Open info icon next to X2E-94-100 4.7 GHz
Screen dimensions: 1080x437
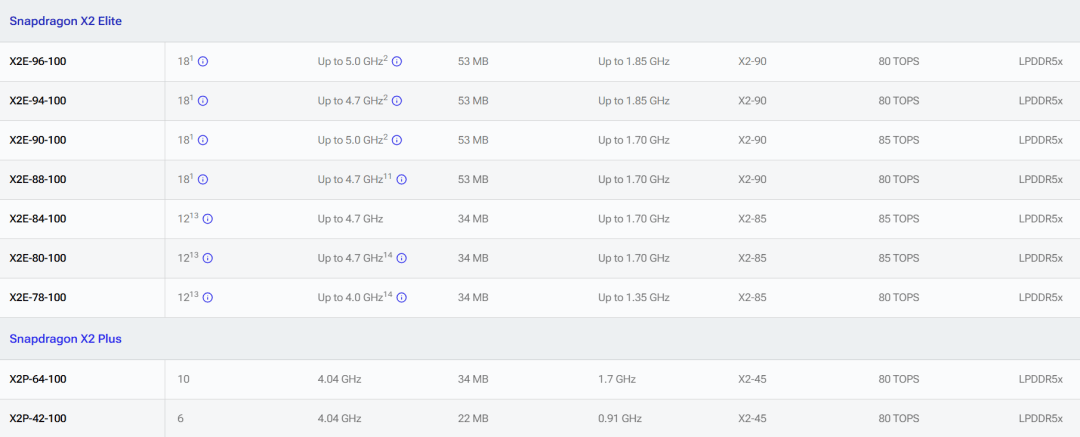click(x=397, y=101)
